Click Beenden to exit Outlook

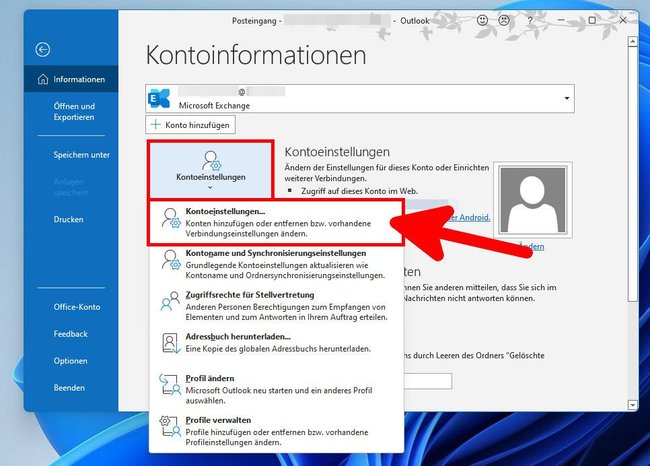[x=69, y=388]
